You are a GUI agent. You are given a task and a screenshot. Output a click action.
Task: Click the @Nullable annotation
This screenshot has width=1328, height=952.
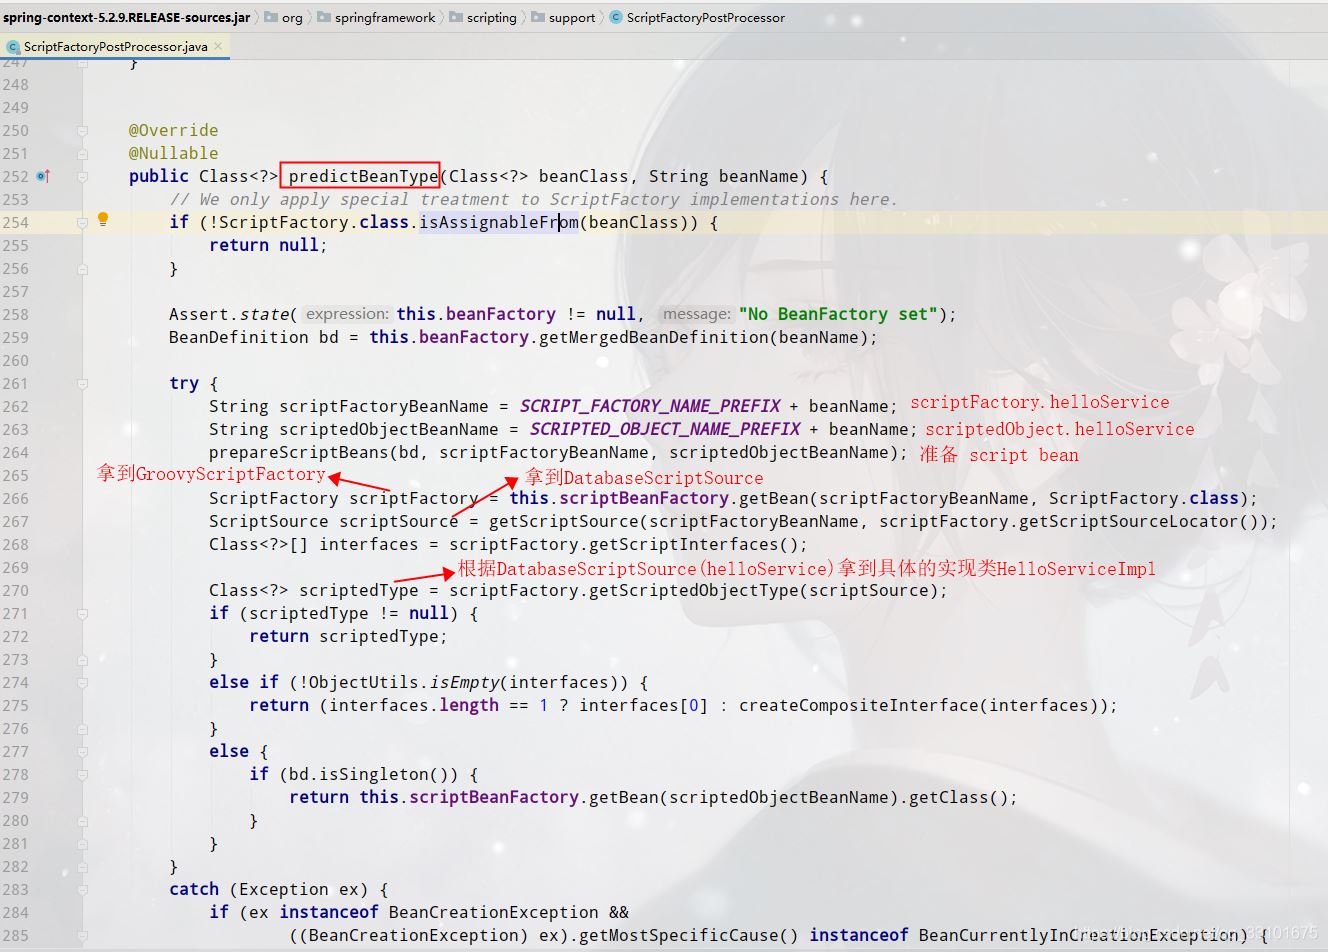point(173,154)
